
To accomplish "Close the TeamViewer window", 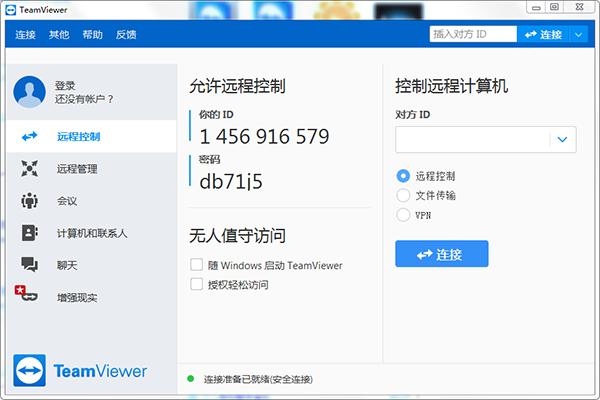I will [579, 7].
